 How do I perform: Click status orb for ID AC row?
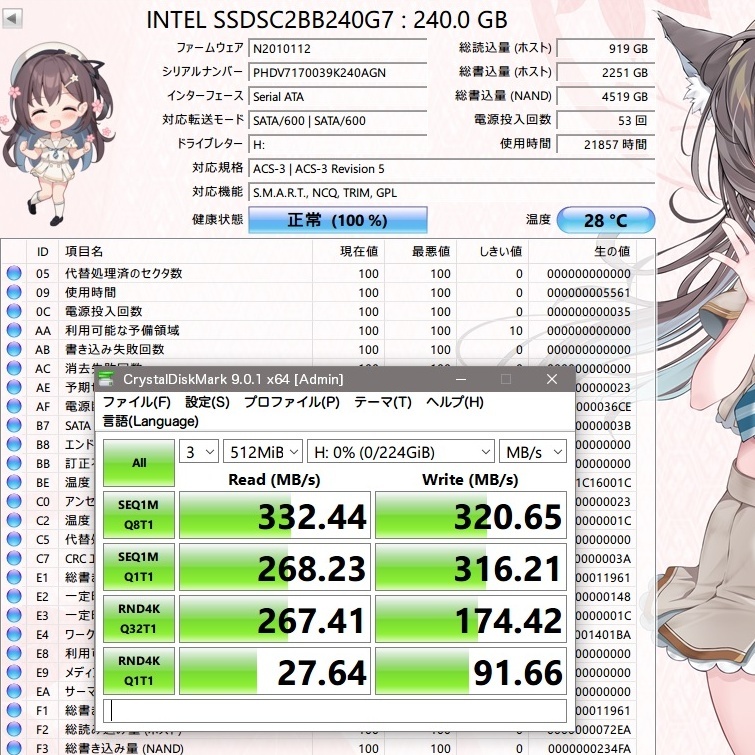tap(14, 368)
